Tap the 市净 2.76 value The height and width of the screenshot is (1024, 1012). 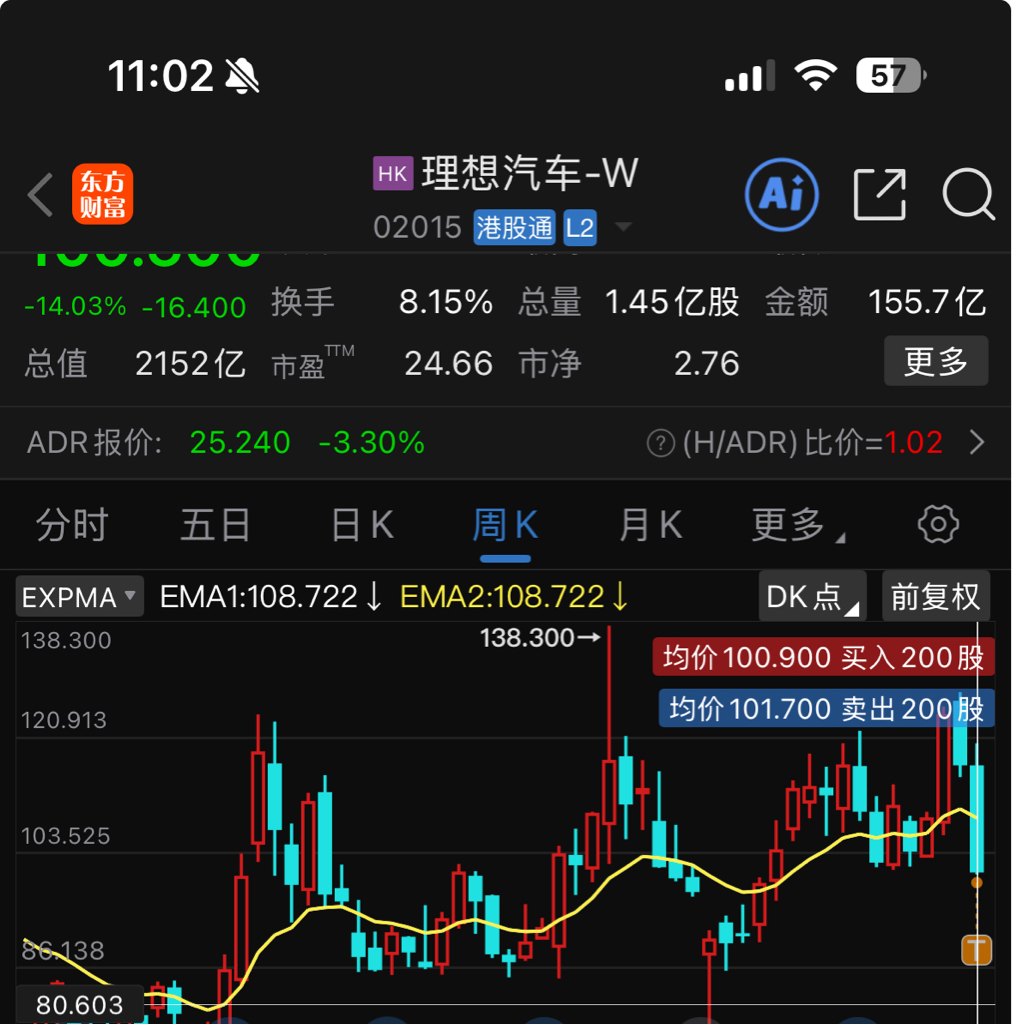(706, 363)
